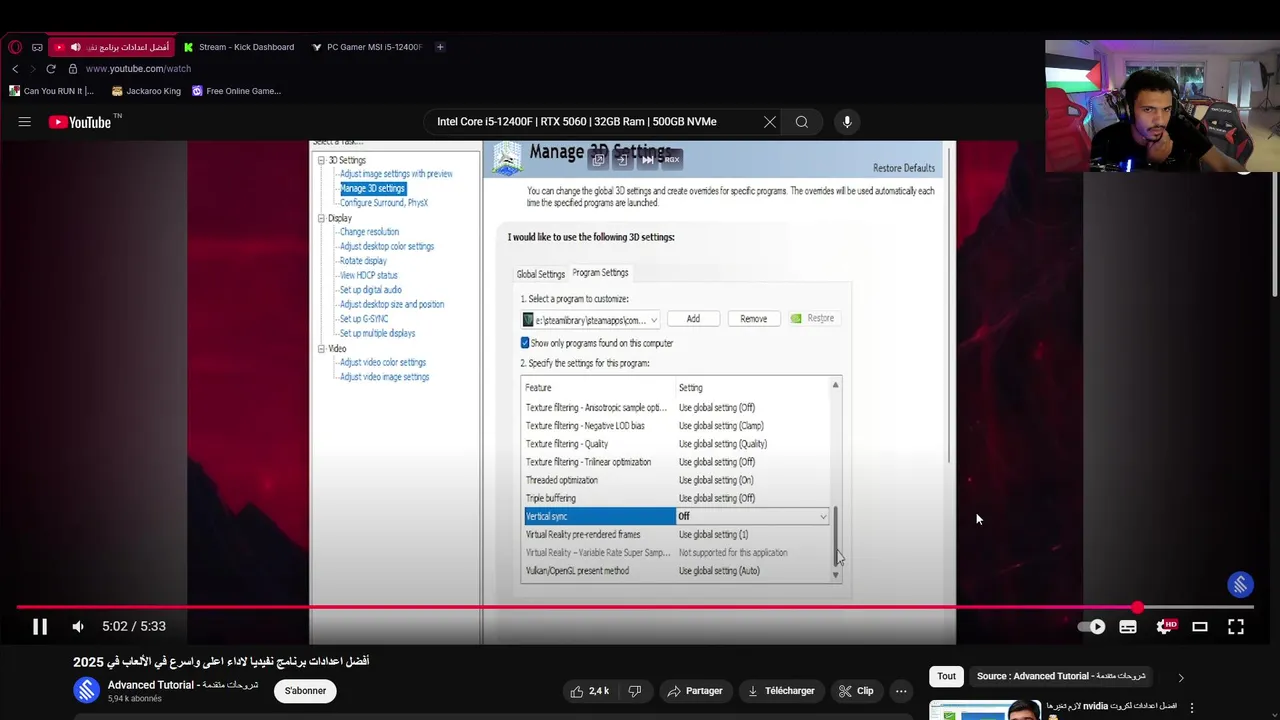
Task: Open the Free Online Game bookmark
Action: coord(236,91)
